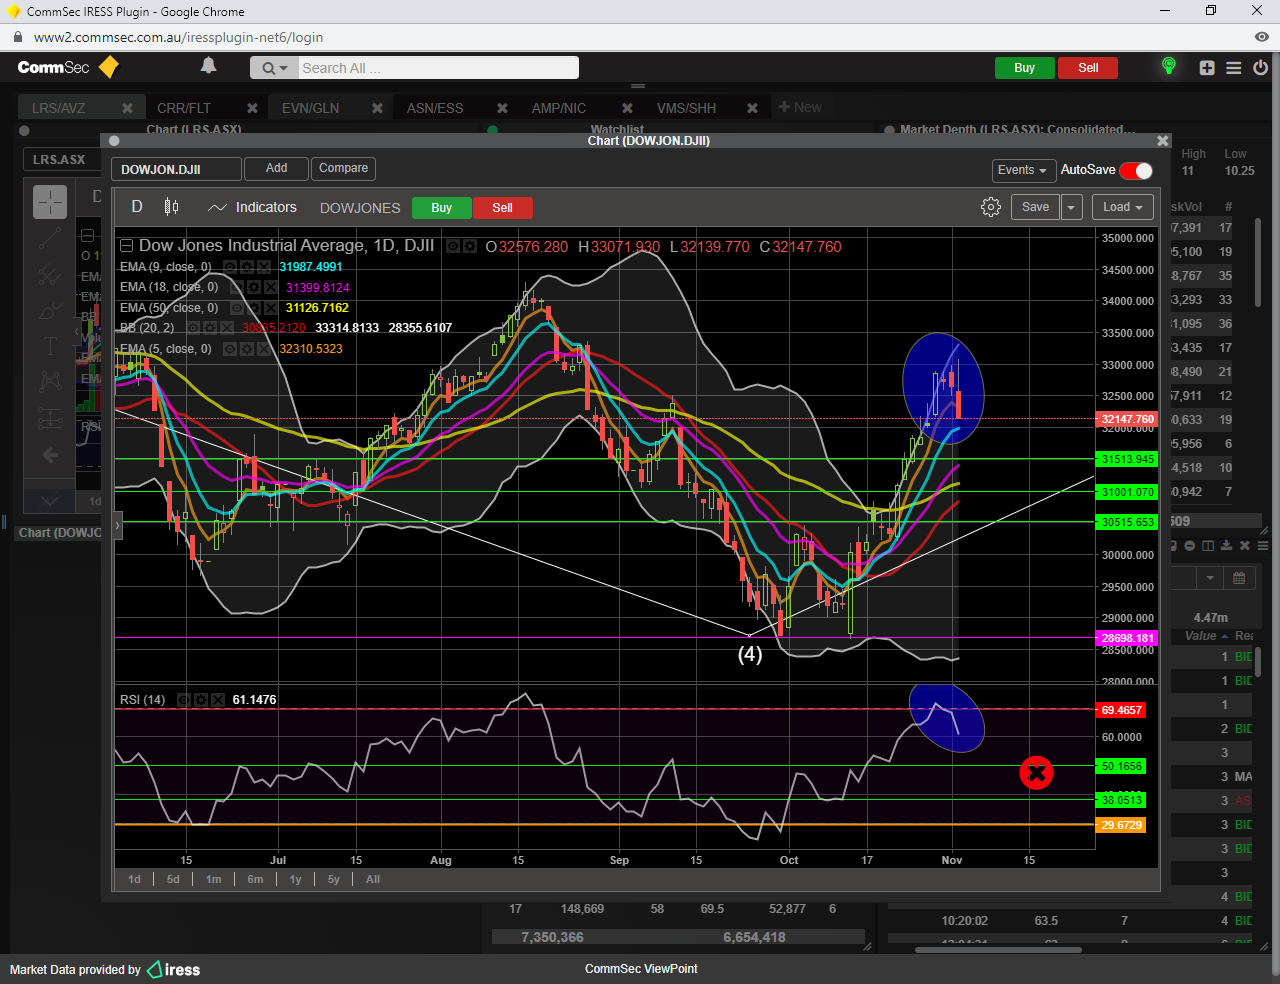Viewport: 1280px width, 984px height.
Task: Expand the chevron below drawing toolbar
Action: tap(50, 500)
